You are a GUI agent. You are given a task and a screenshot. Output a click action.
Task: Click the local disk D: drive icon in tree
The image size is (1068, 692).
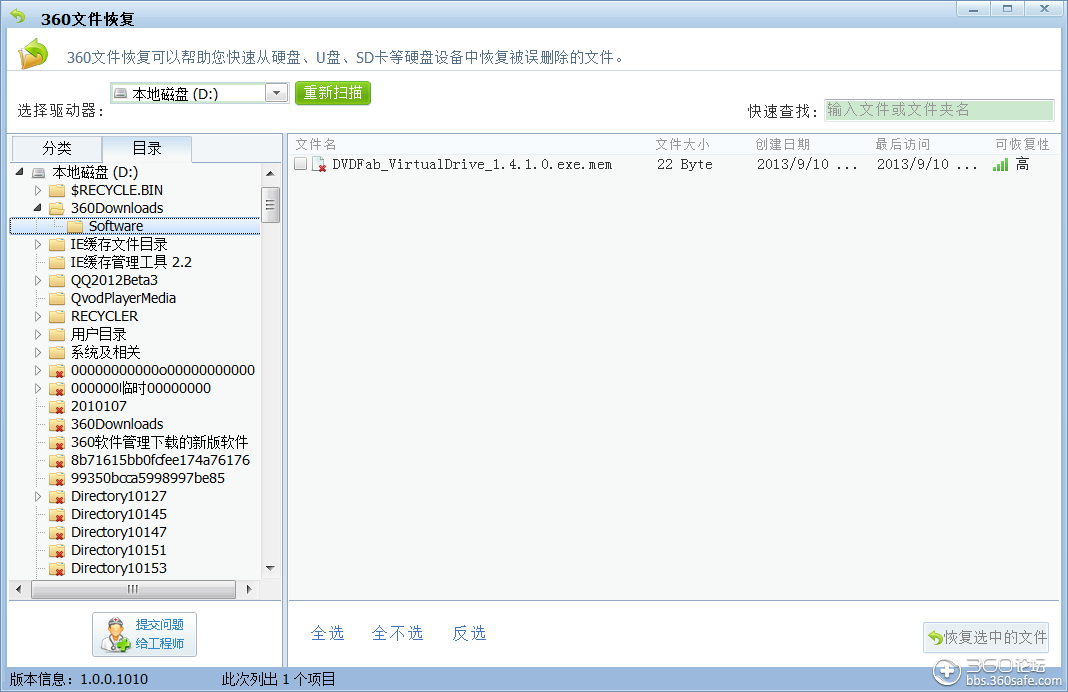tap(39, 172)
